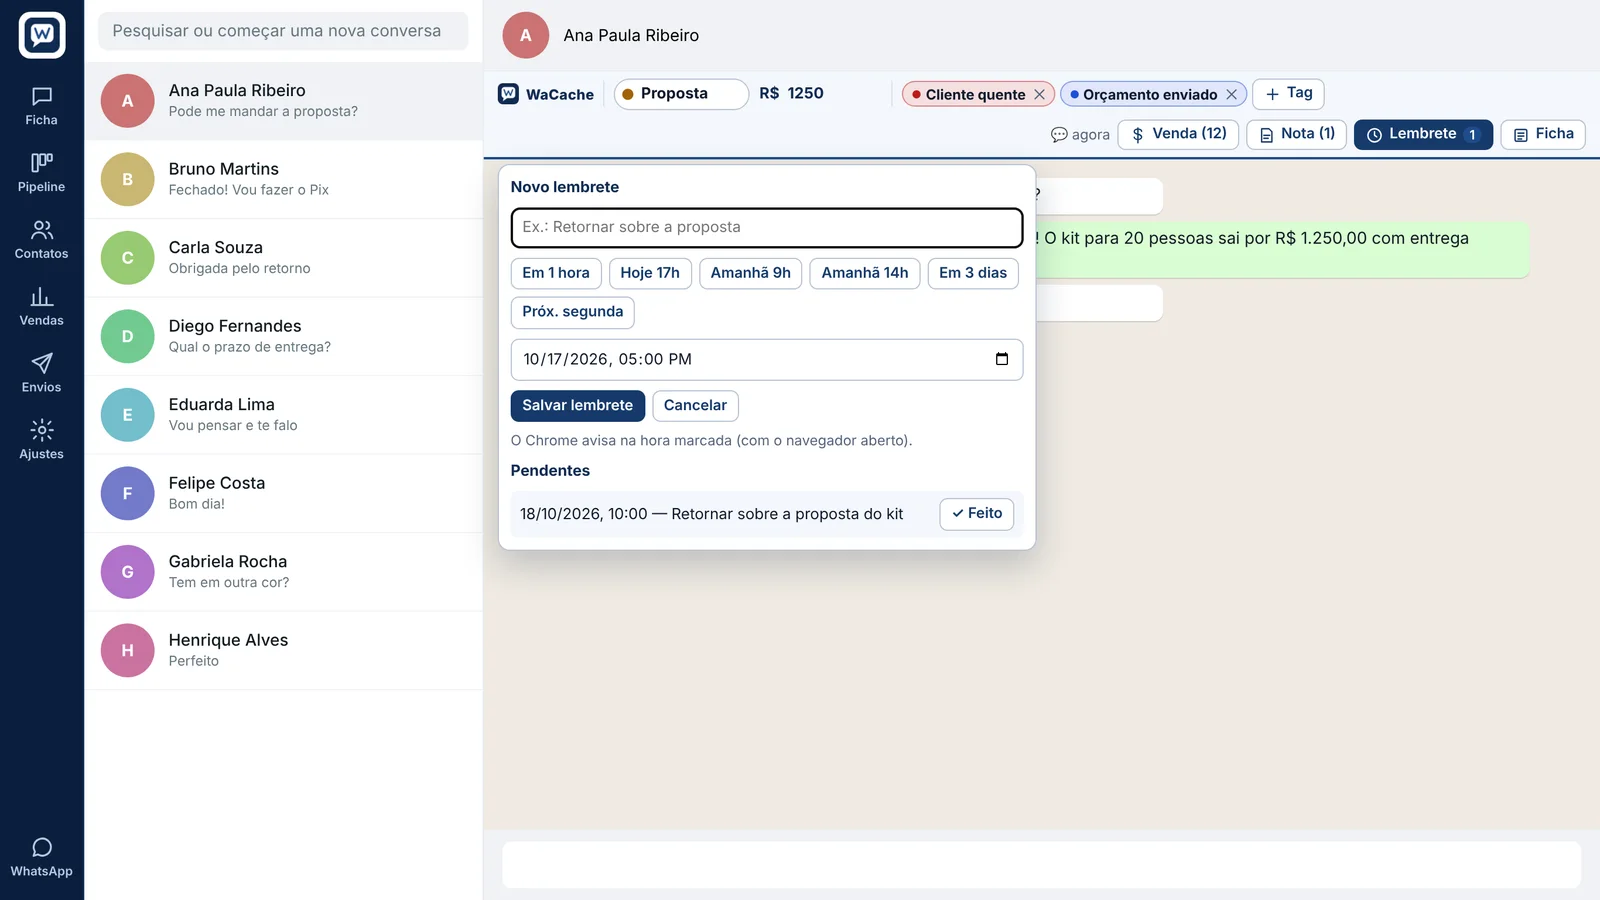Choose the 'Próx. segunda' quick option
The image size is (1600, 900).
pos(573,312)
